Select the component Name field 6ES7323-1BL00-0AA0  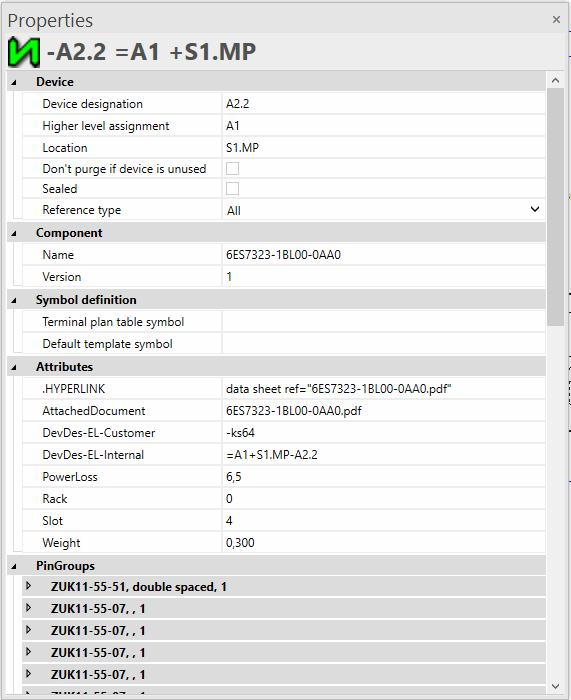pyautogui.click(x=383, y=254)
